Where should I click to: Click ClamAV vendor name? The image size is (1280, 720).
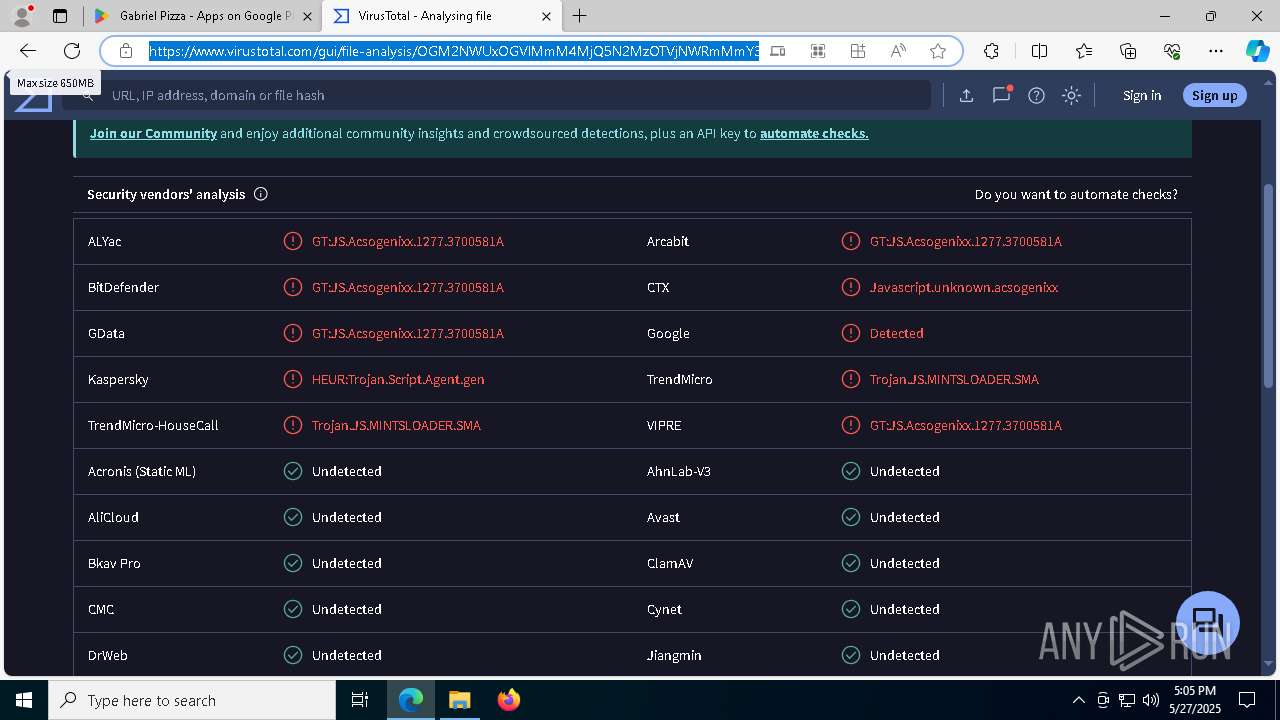point(670,563)
